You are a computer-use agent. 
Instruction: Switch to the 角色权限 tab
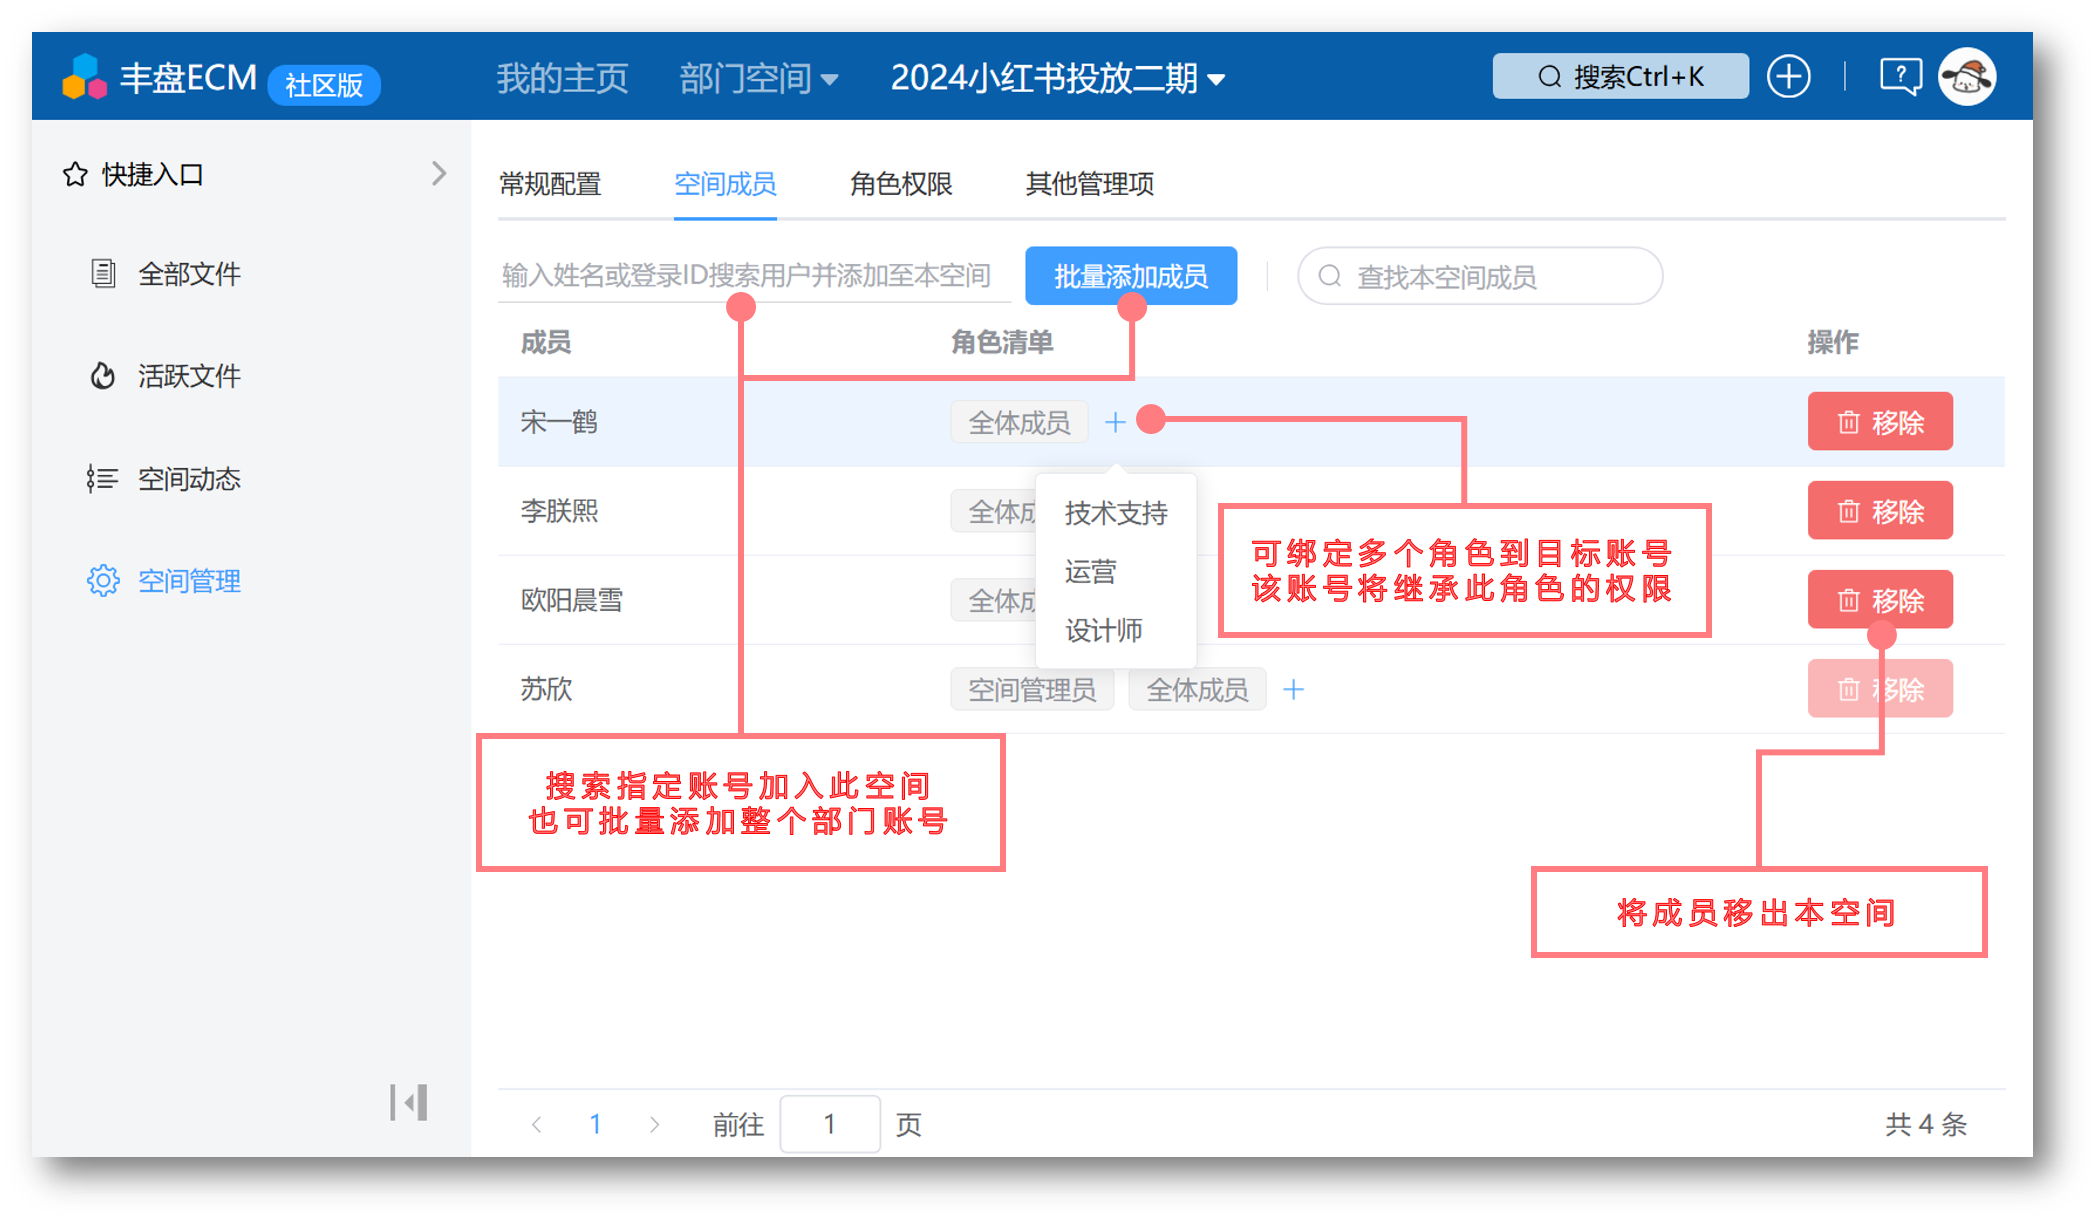(901, 184)
